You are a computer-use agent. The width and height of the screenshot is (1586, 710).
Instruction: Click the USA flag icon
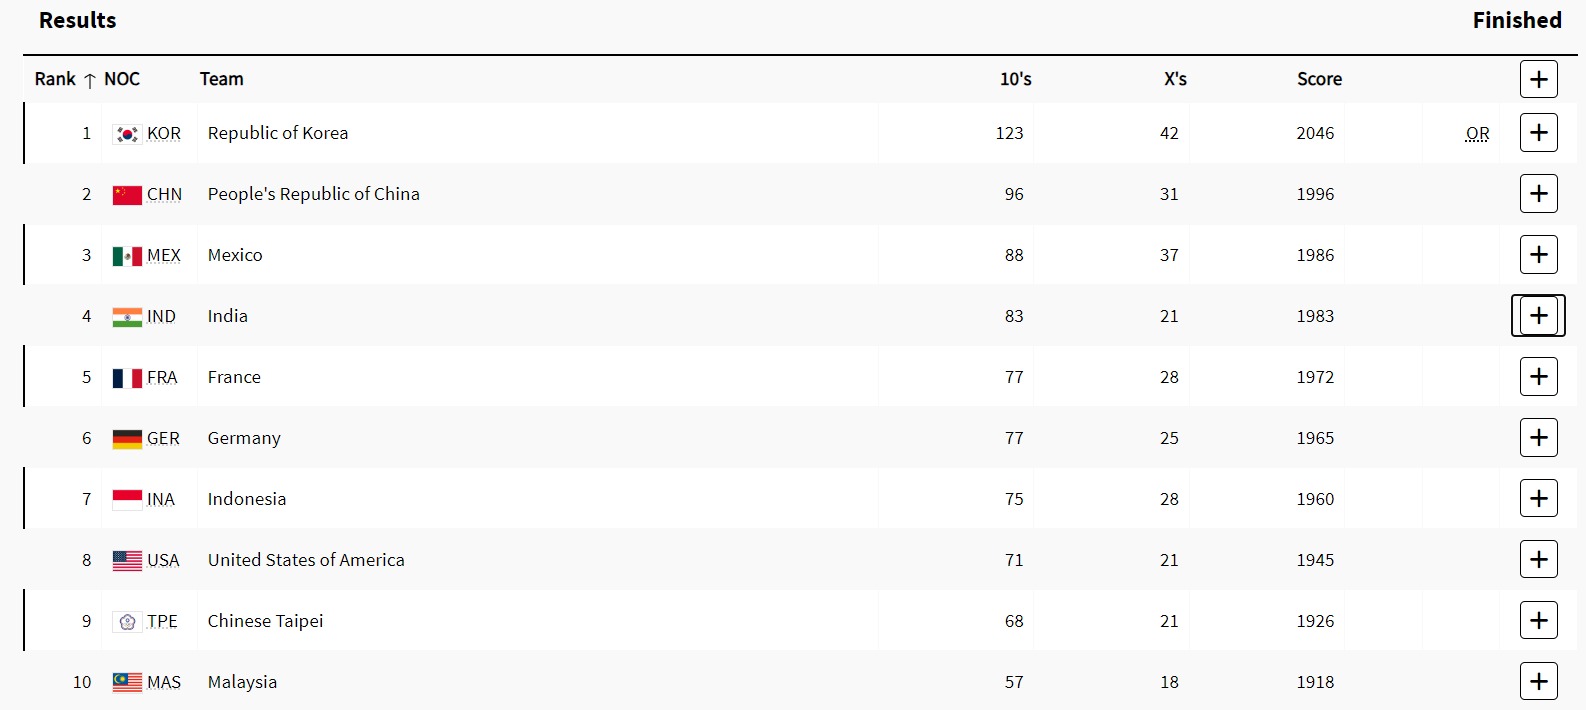[x=127, y=561]
